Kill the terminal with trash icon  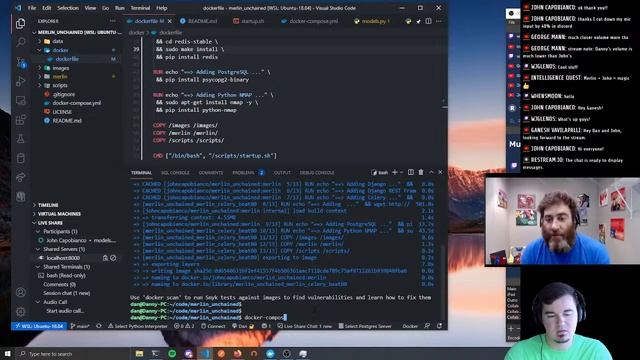(x=421, y=172)
